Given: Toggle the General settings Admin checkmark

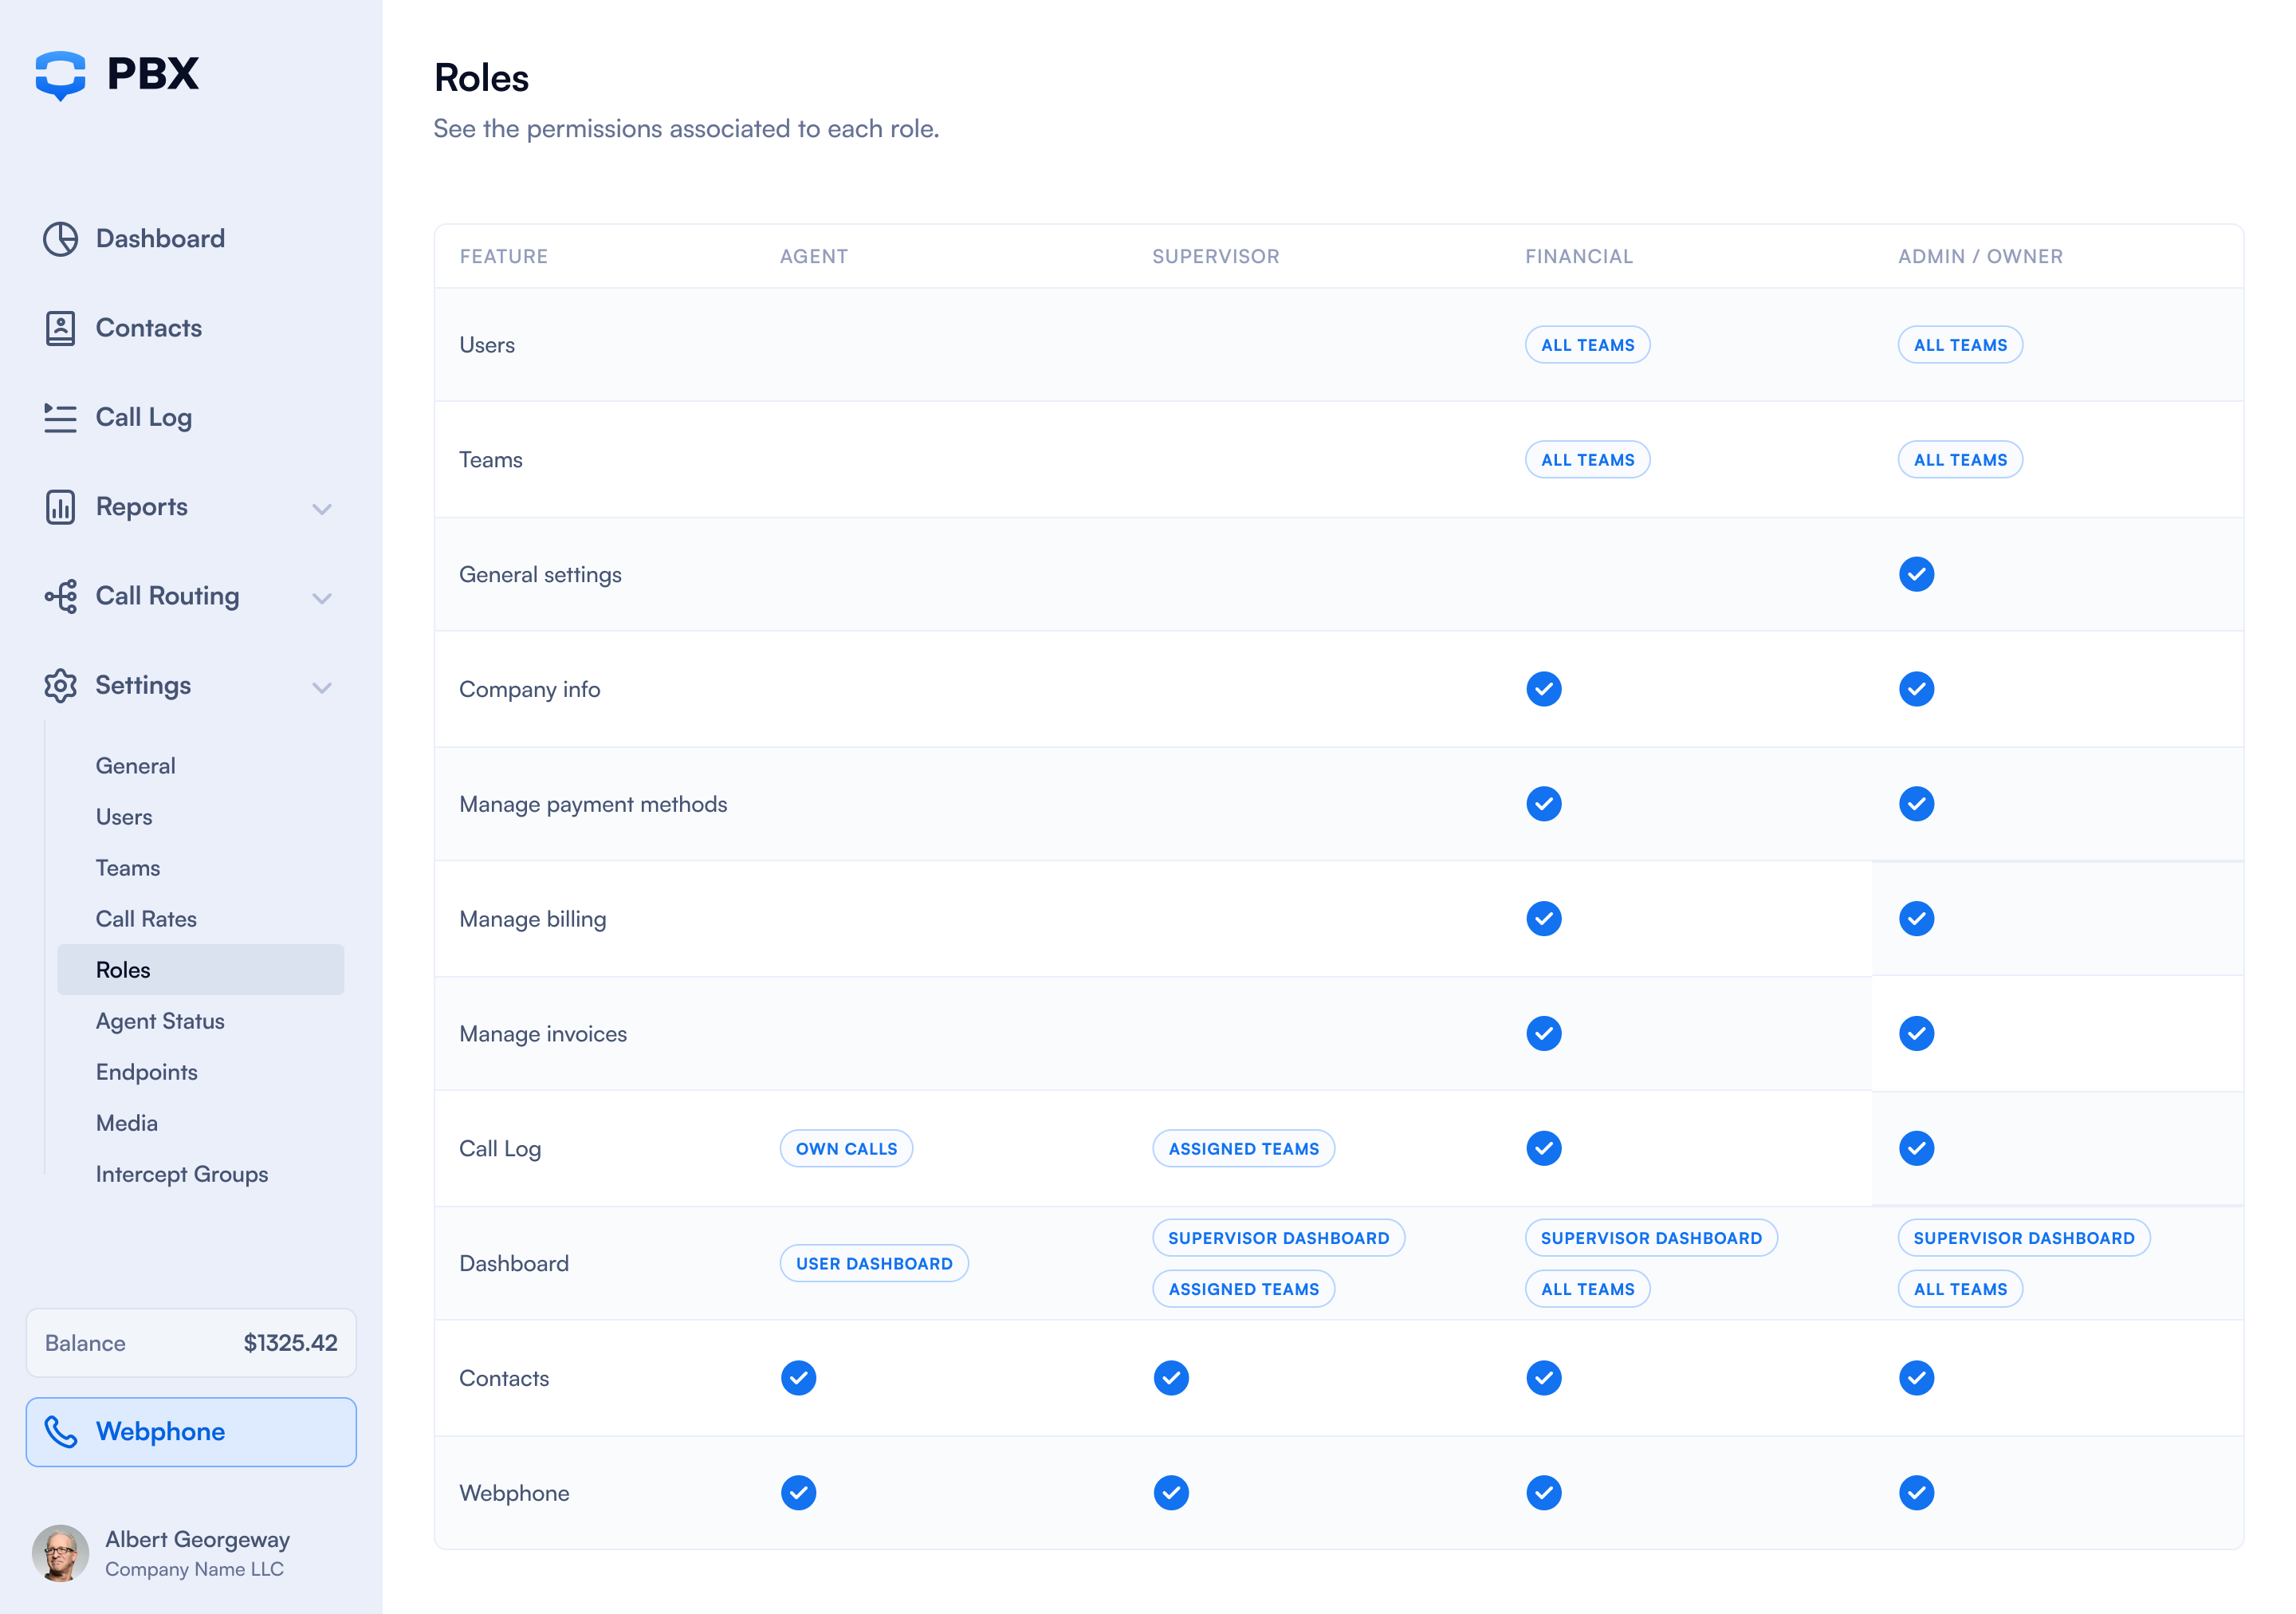Looking at the screenshot, I should [1916, 575].
